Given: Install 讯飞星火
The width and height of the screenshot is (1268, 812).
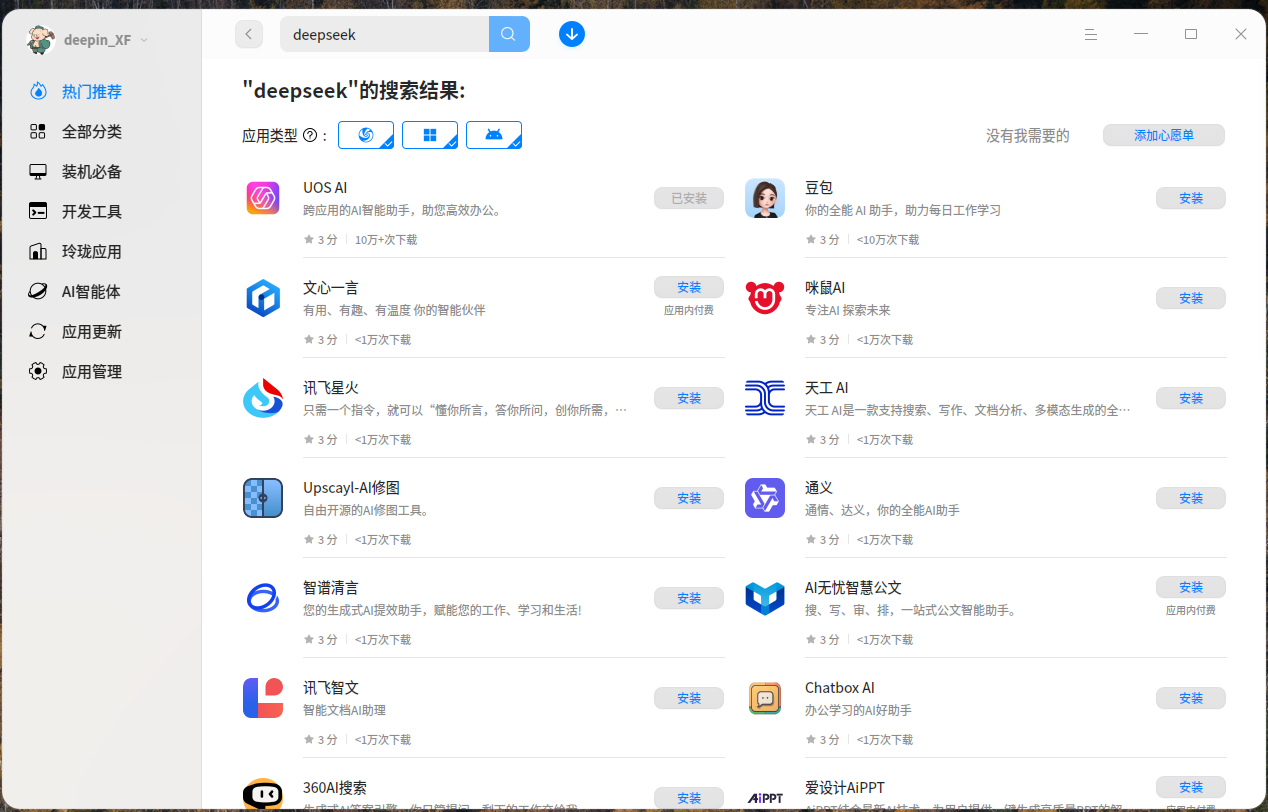Looking at the screenshot, I should pos(689,398).
